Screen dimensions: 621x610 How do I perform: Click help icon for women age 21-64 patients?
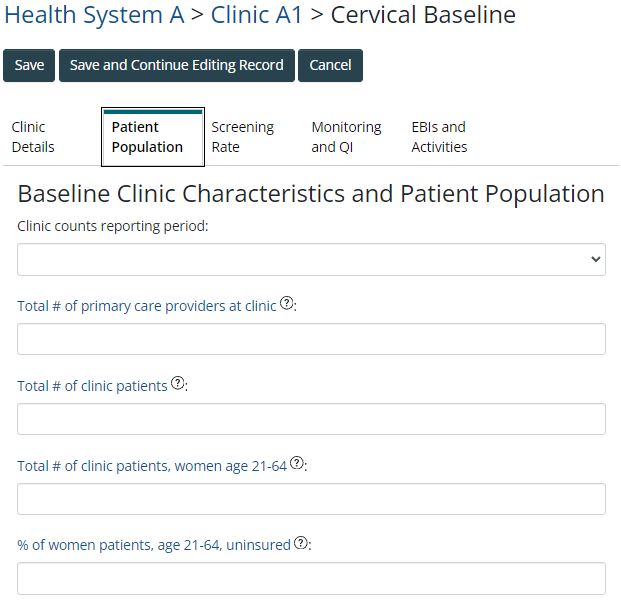pos(297,463)
